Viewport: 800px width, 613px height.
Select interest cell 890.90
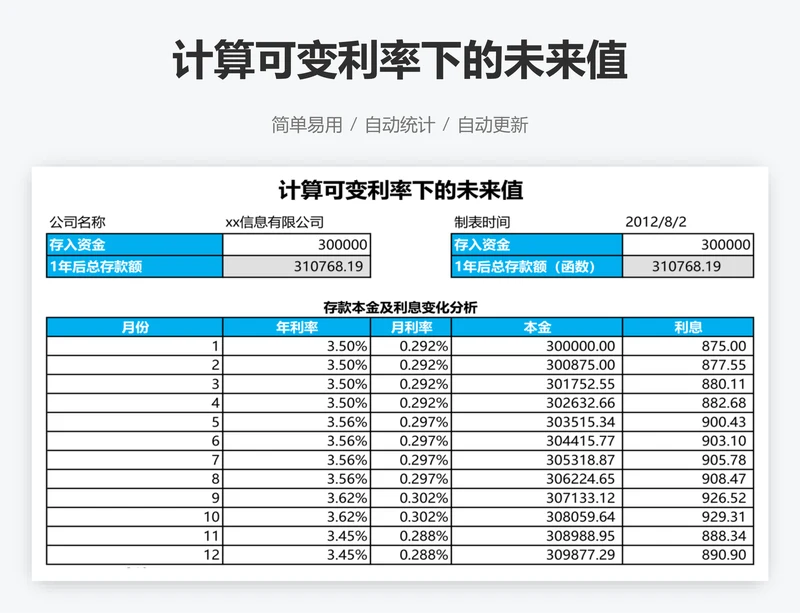[x=688, y=555]
